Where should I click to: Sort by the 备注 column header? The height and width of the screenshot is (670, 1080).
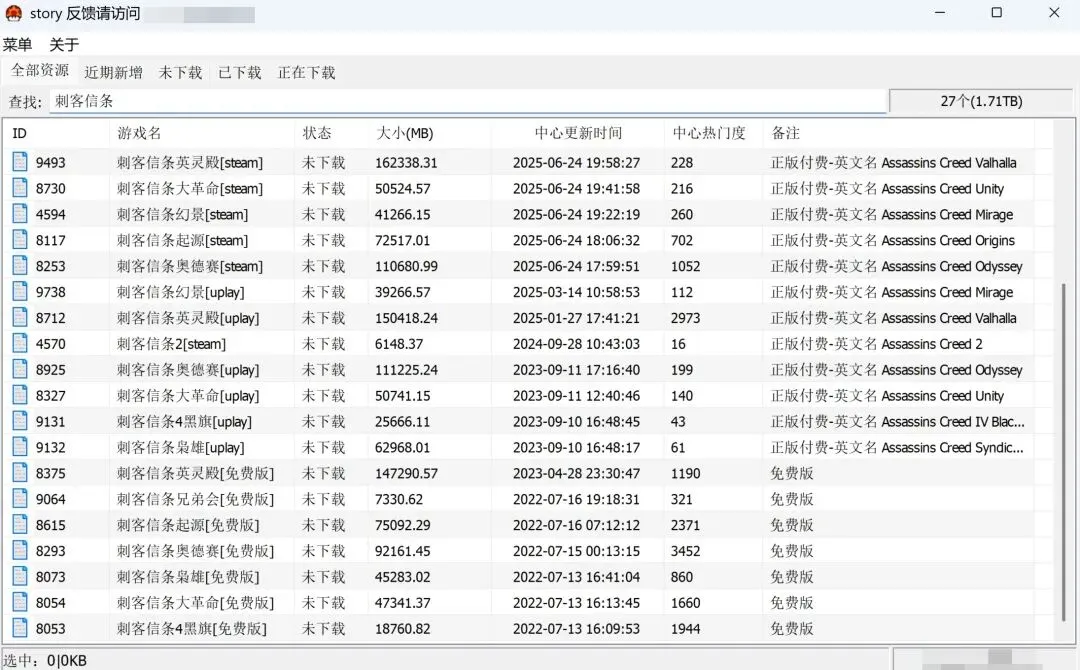click(898, 133)
